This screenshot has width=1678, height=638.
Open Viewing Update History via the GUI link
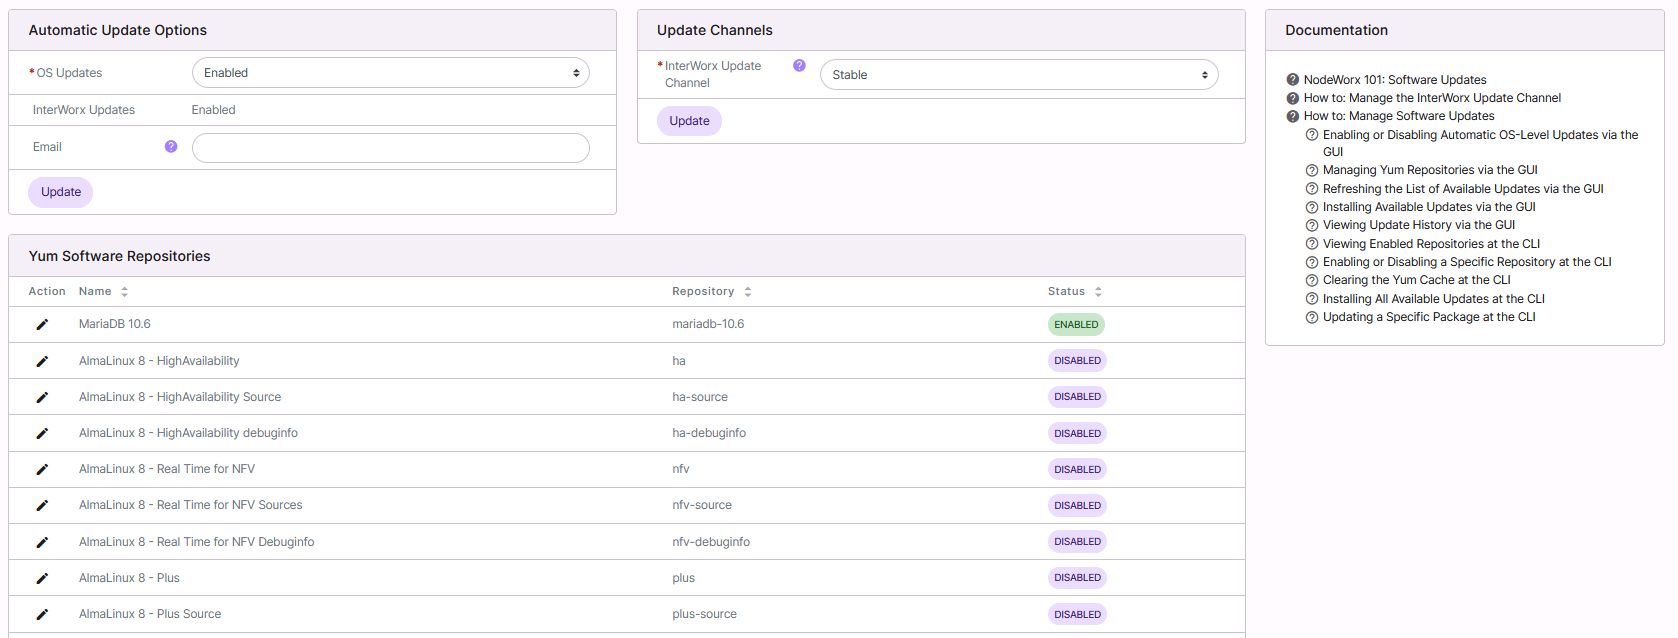coord(1418,225)
